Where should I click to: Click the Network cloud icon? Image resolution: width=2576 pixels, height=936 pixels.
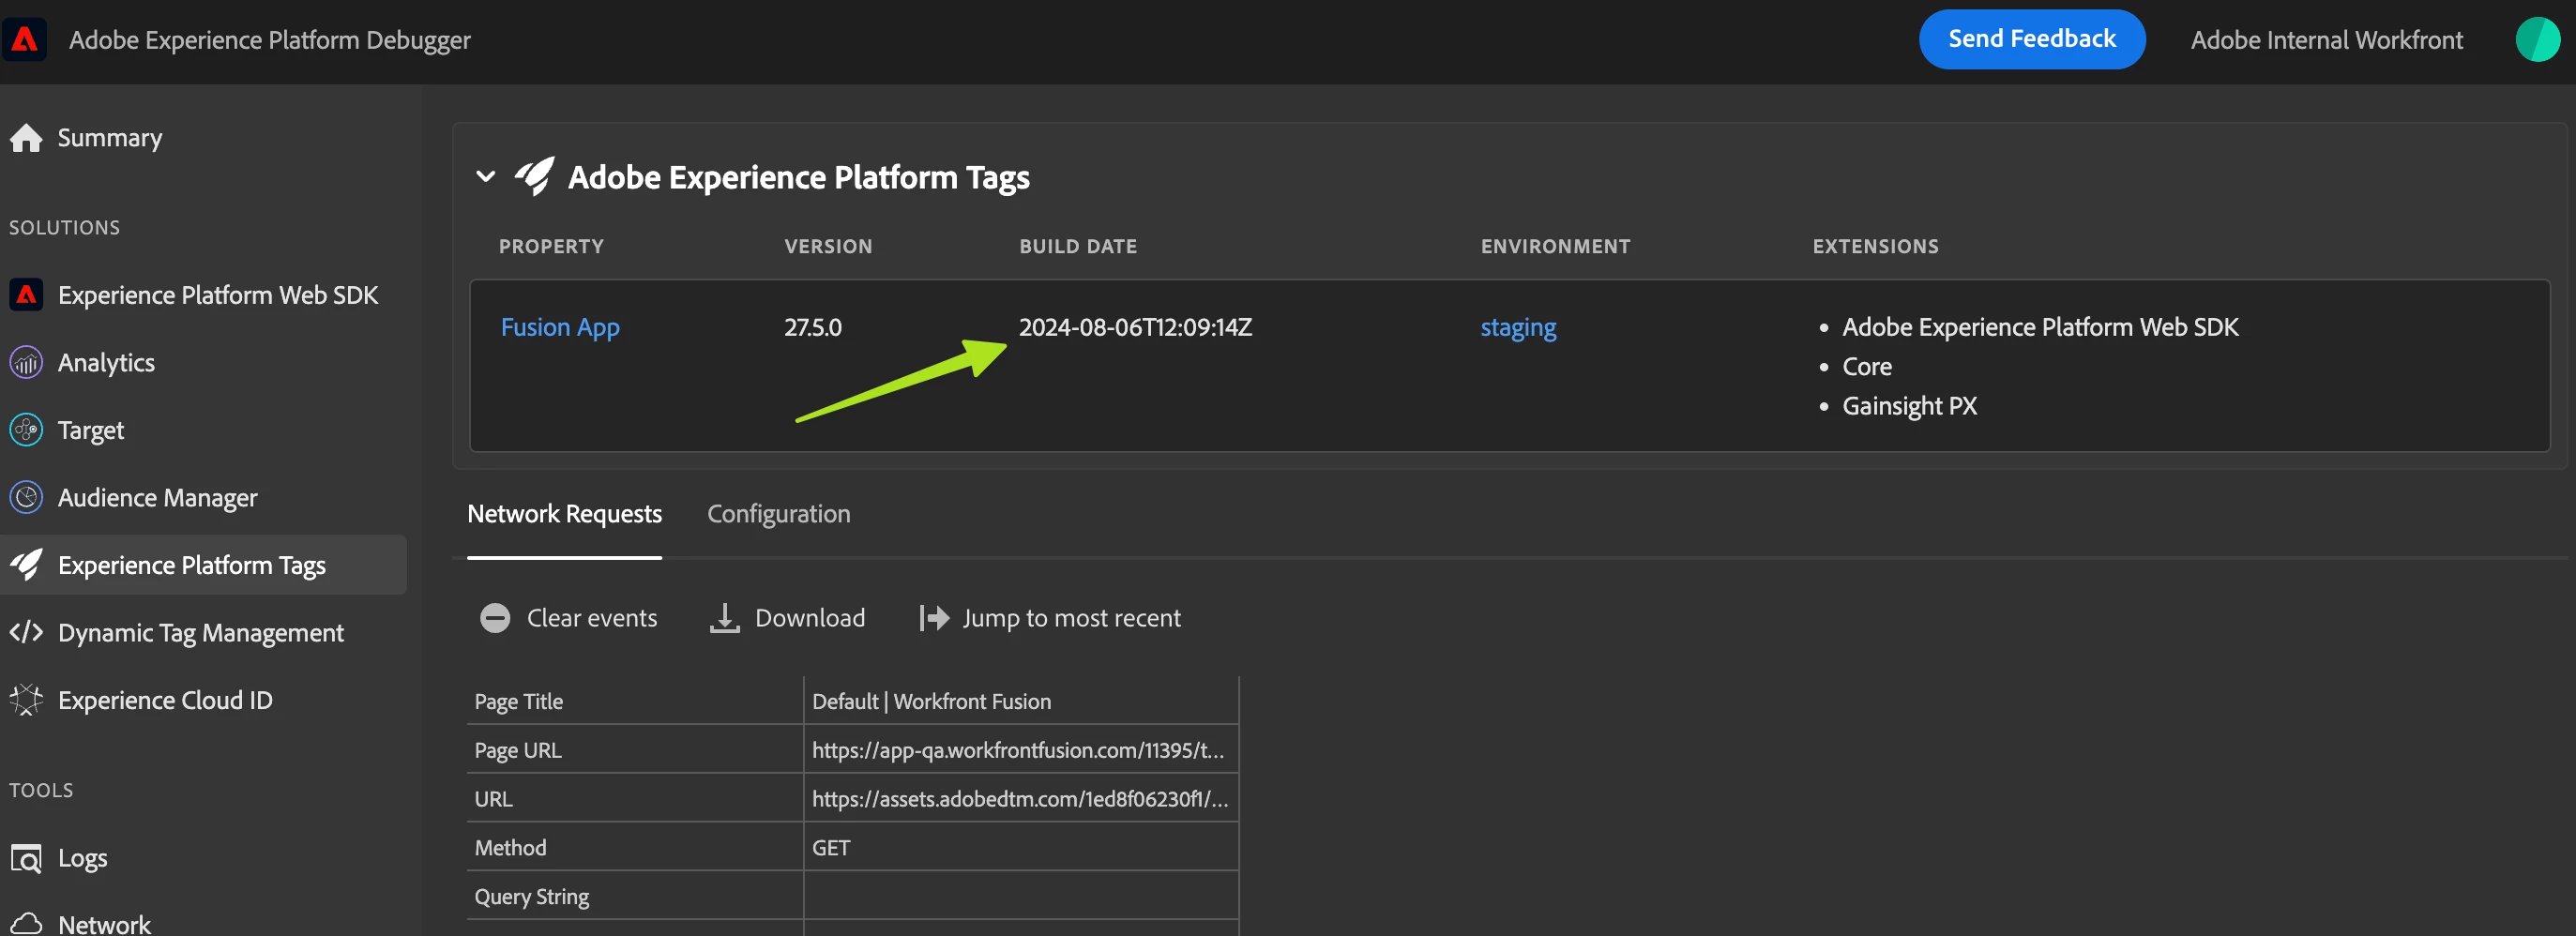[26, 924]
